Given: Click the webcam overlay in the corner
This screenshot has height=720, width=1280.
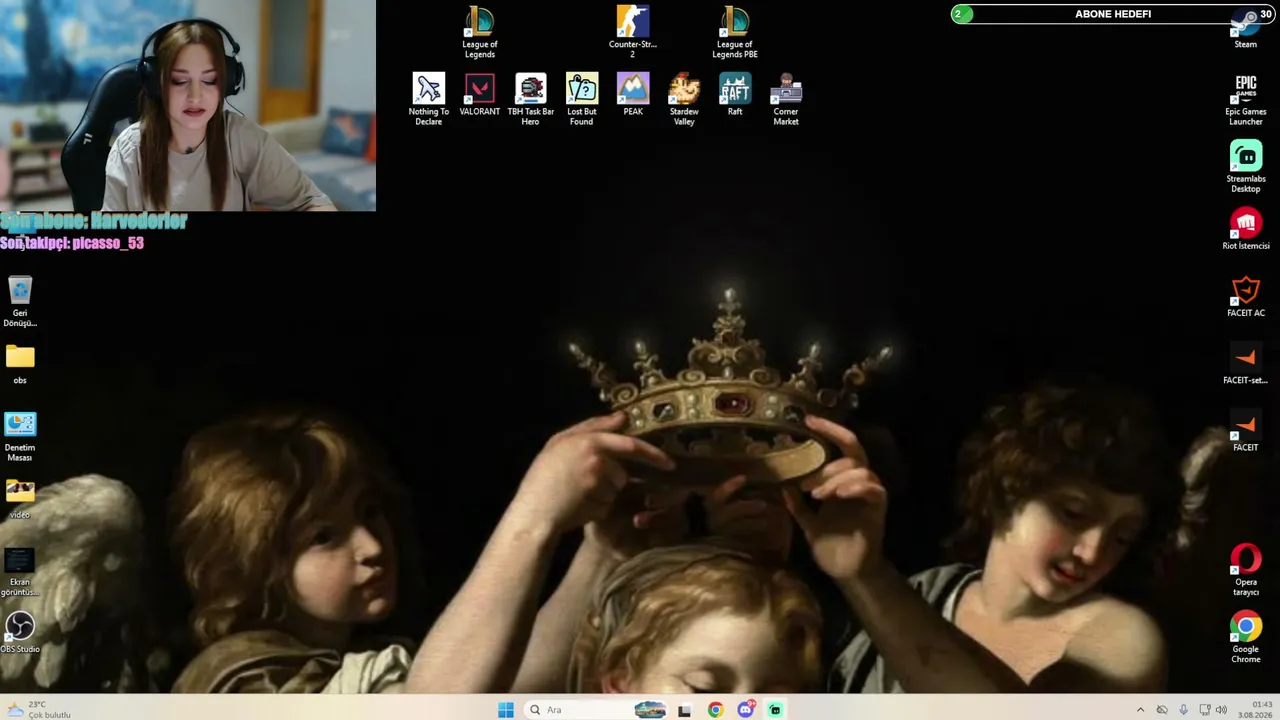Looking at the screenshot, I should 188,105.
